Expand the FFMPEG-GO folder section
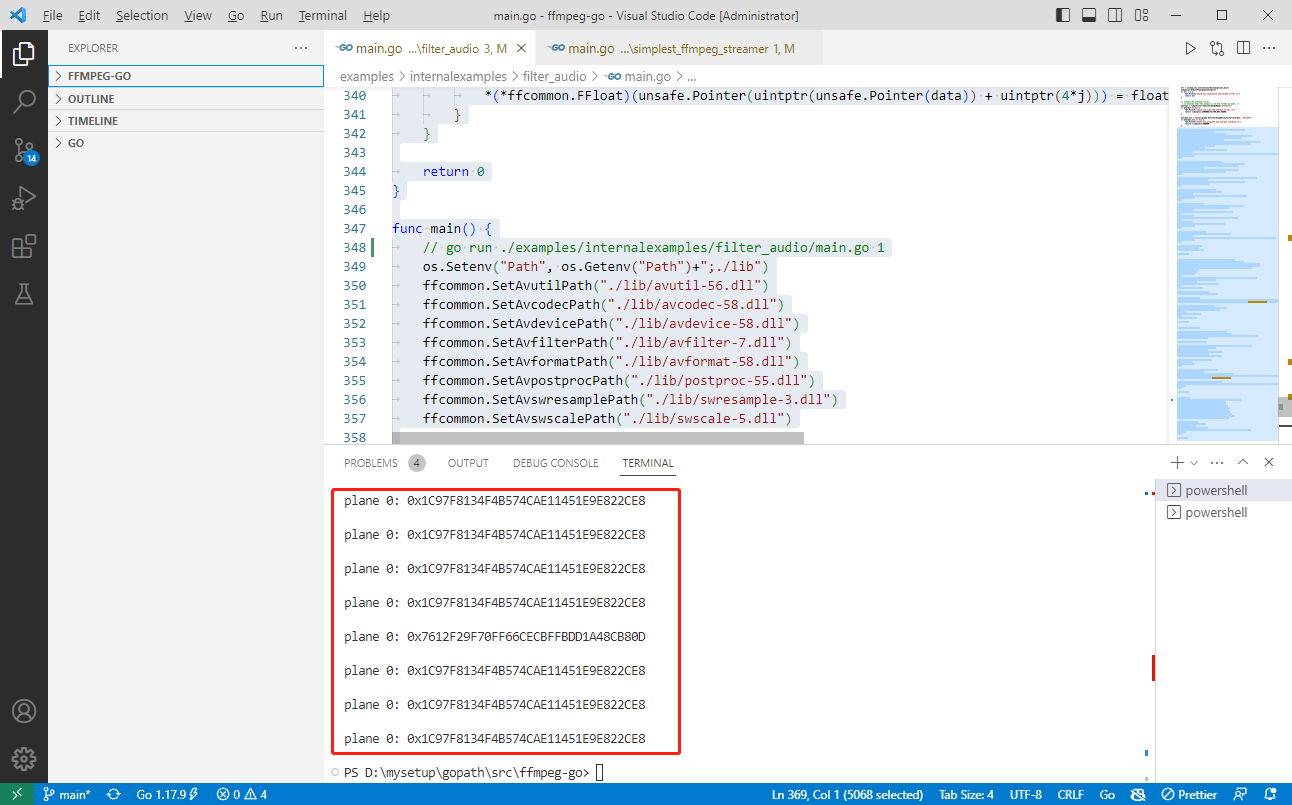 pos(186,76)
